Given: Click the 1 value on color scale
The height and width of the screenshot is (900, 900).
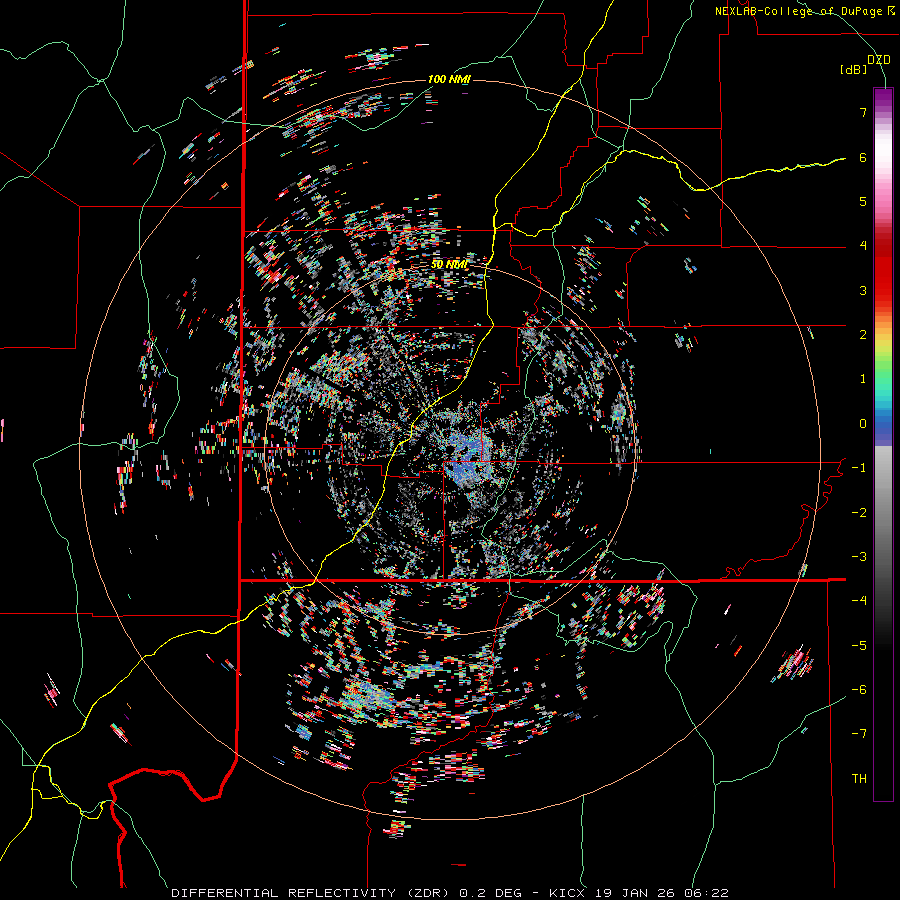Looking at the screenshot, I should point(863,379).
